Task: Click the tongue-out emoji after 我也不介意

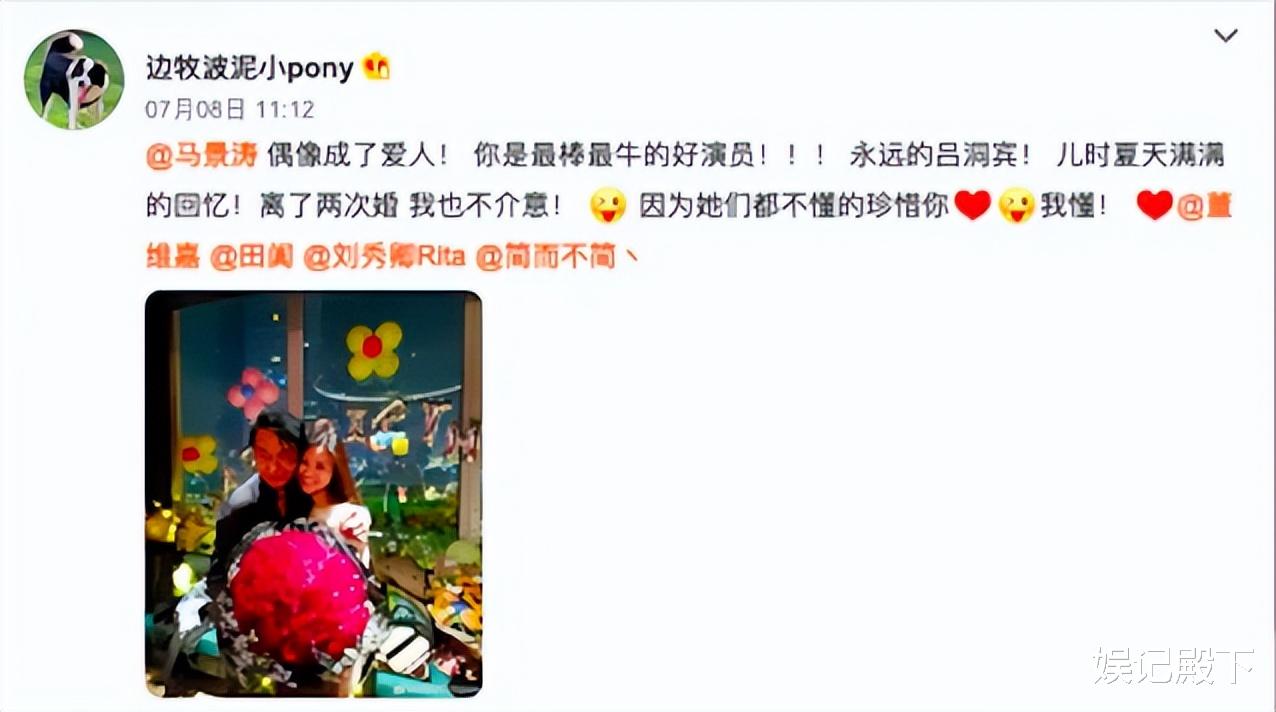Action: point(607,206)
